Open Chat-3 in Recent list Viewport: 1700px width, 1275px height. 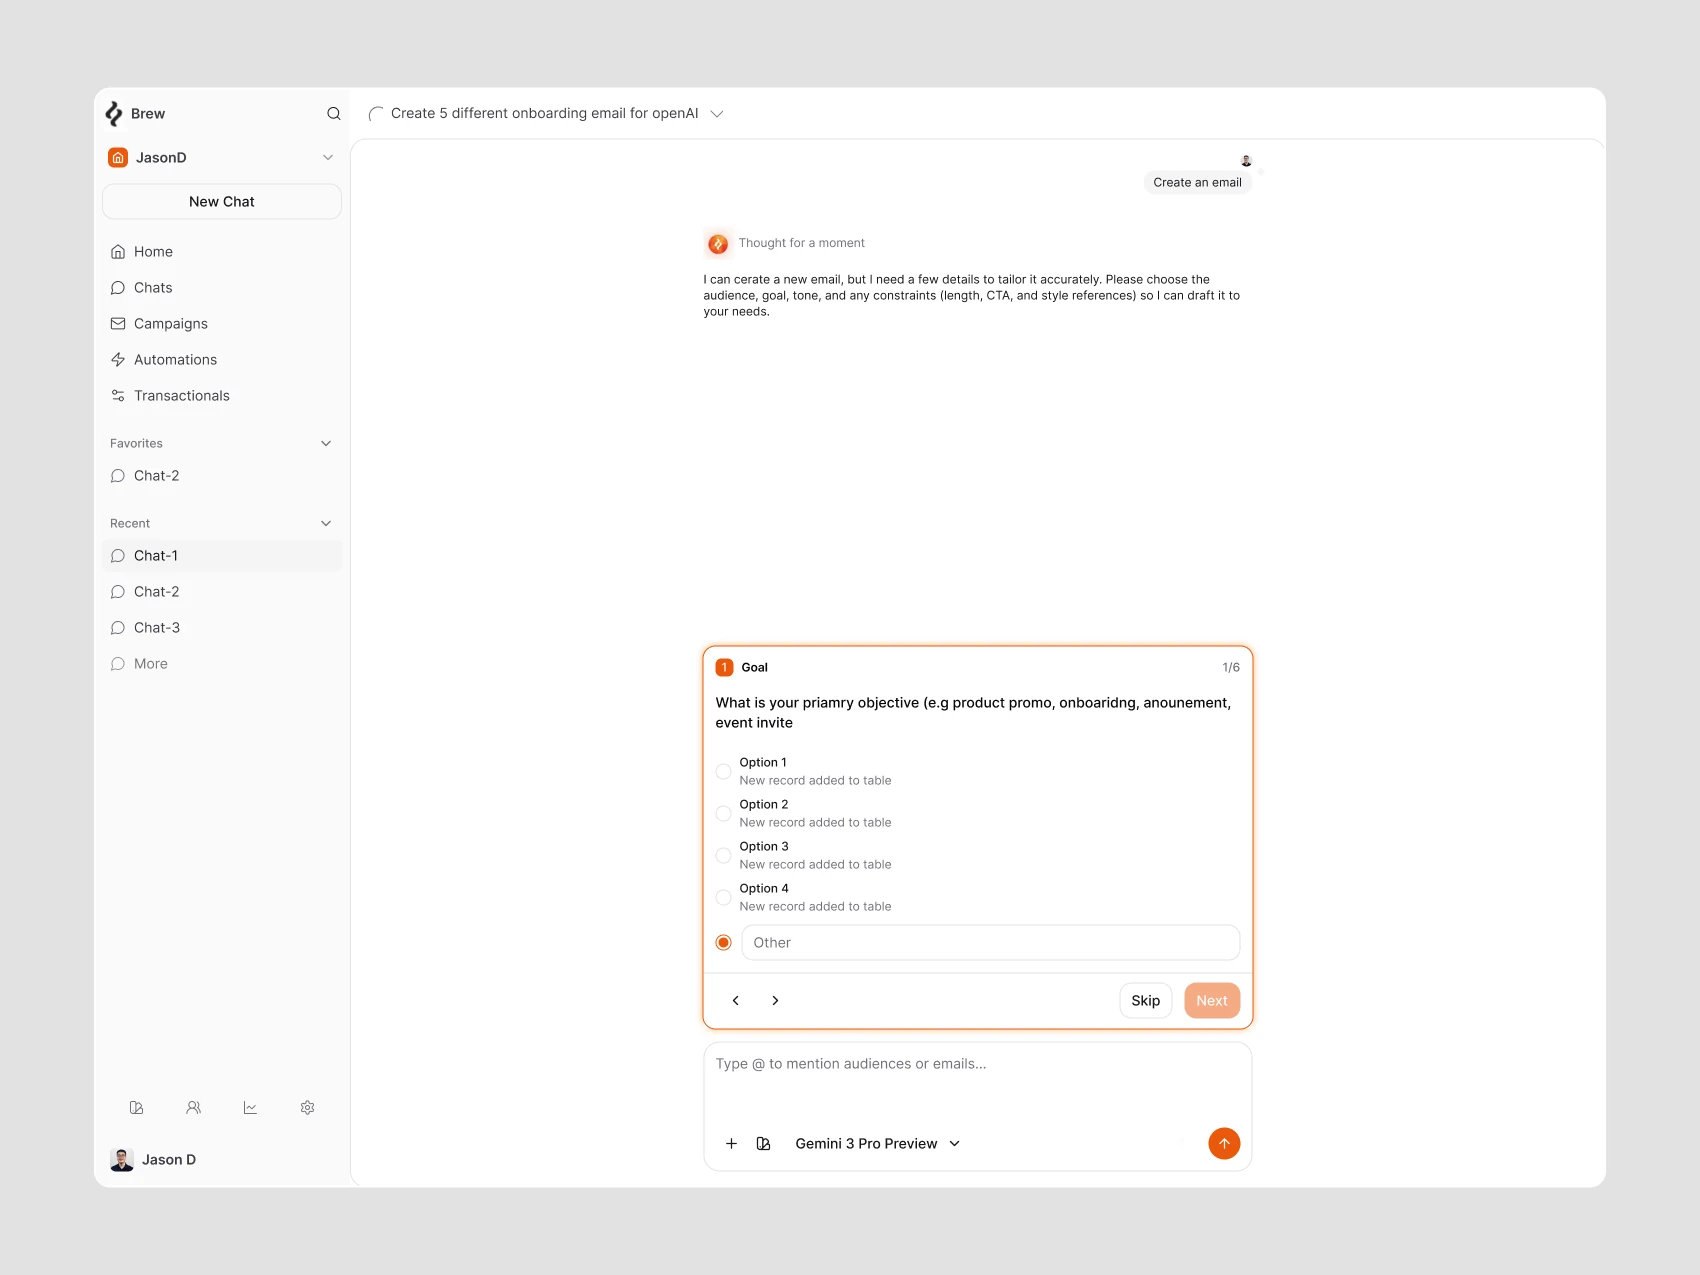point(222,628)
